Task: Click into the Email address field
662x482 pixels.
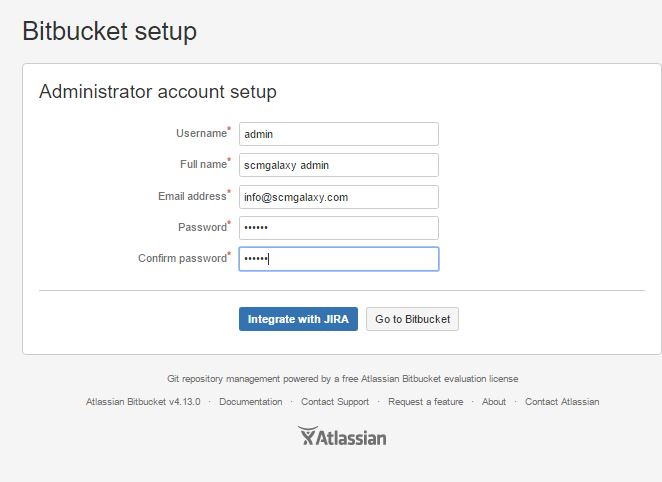Action: tap(338, 197)
